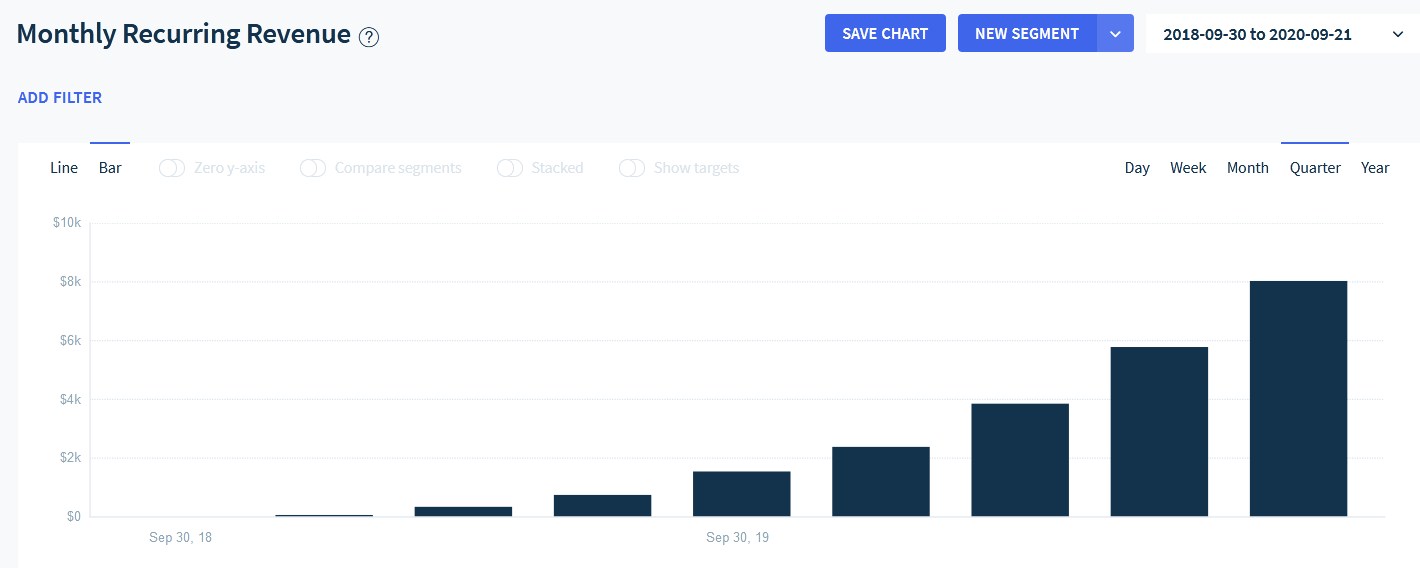
Task: Click the $10k y-axis label
Action: [67, 223]
